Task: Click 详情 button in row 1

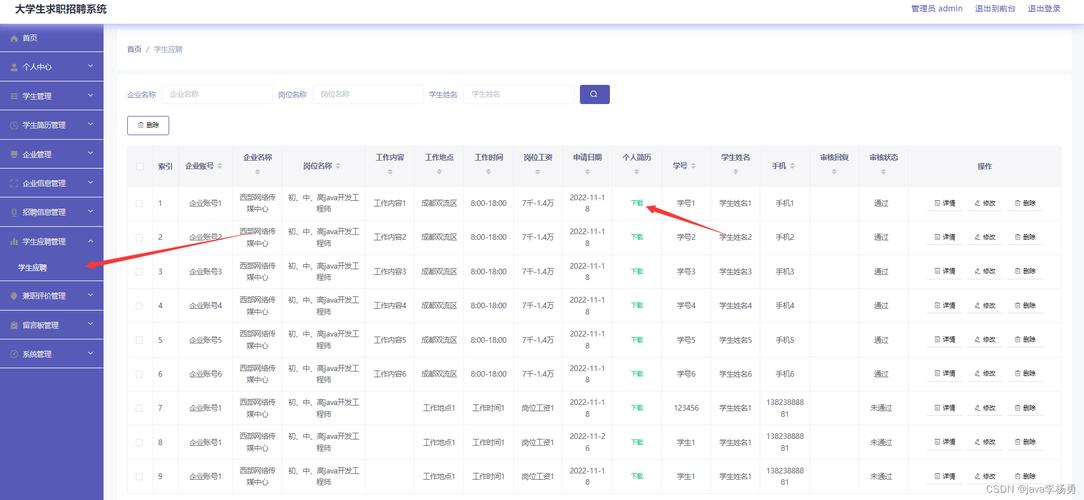Action: pyautogui.click(x=944, y=203)
